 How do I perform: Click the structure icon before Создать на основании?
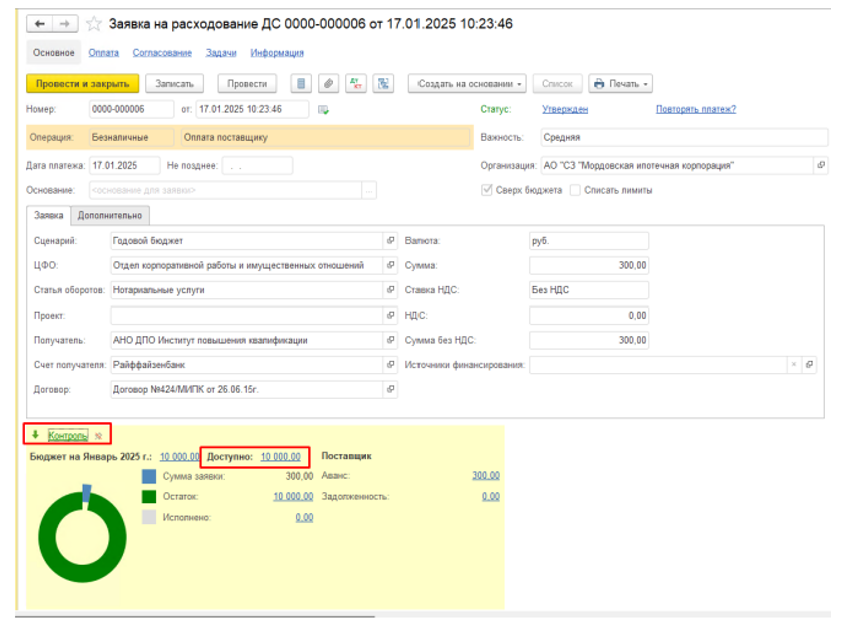384,84
